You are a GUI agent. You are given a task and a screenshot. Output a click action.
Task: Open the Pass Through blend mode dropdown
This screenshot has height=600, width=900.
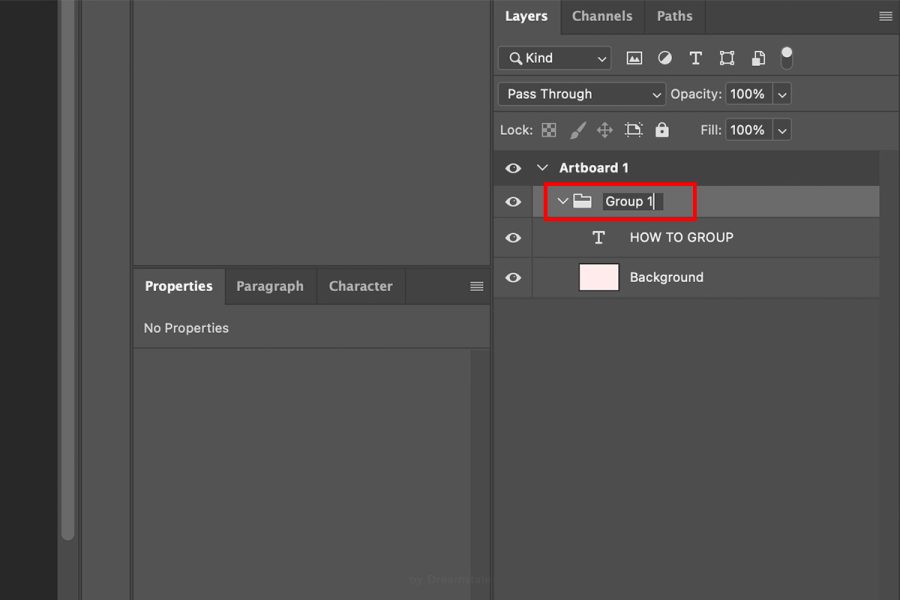580,94
